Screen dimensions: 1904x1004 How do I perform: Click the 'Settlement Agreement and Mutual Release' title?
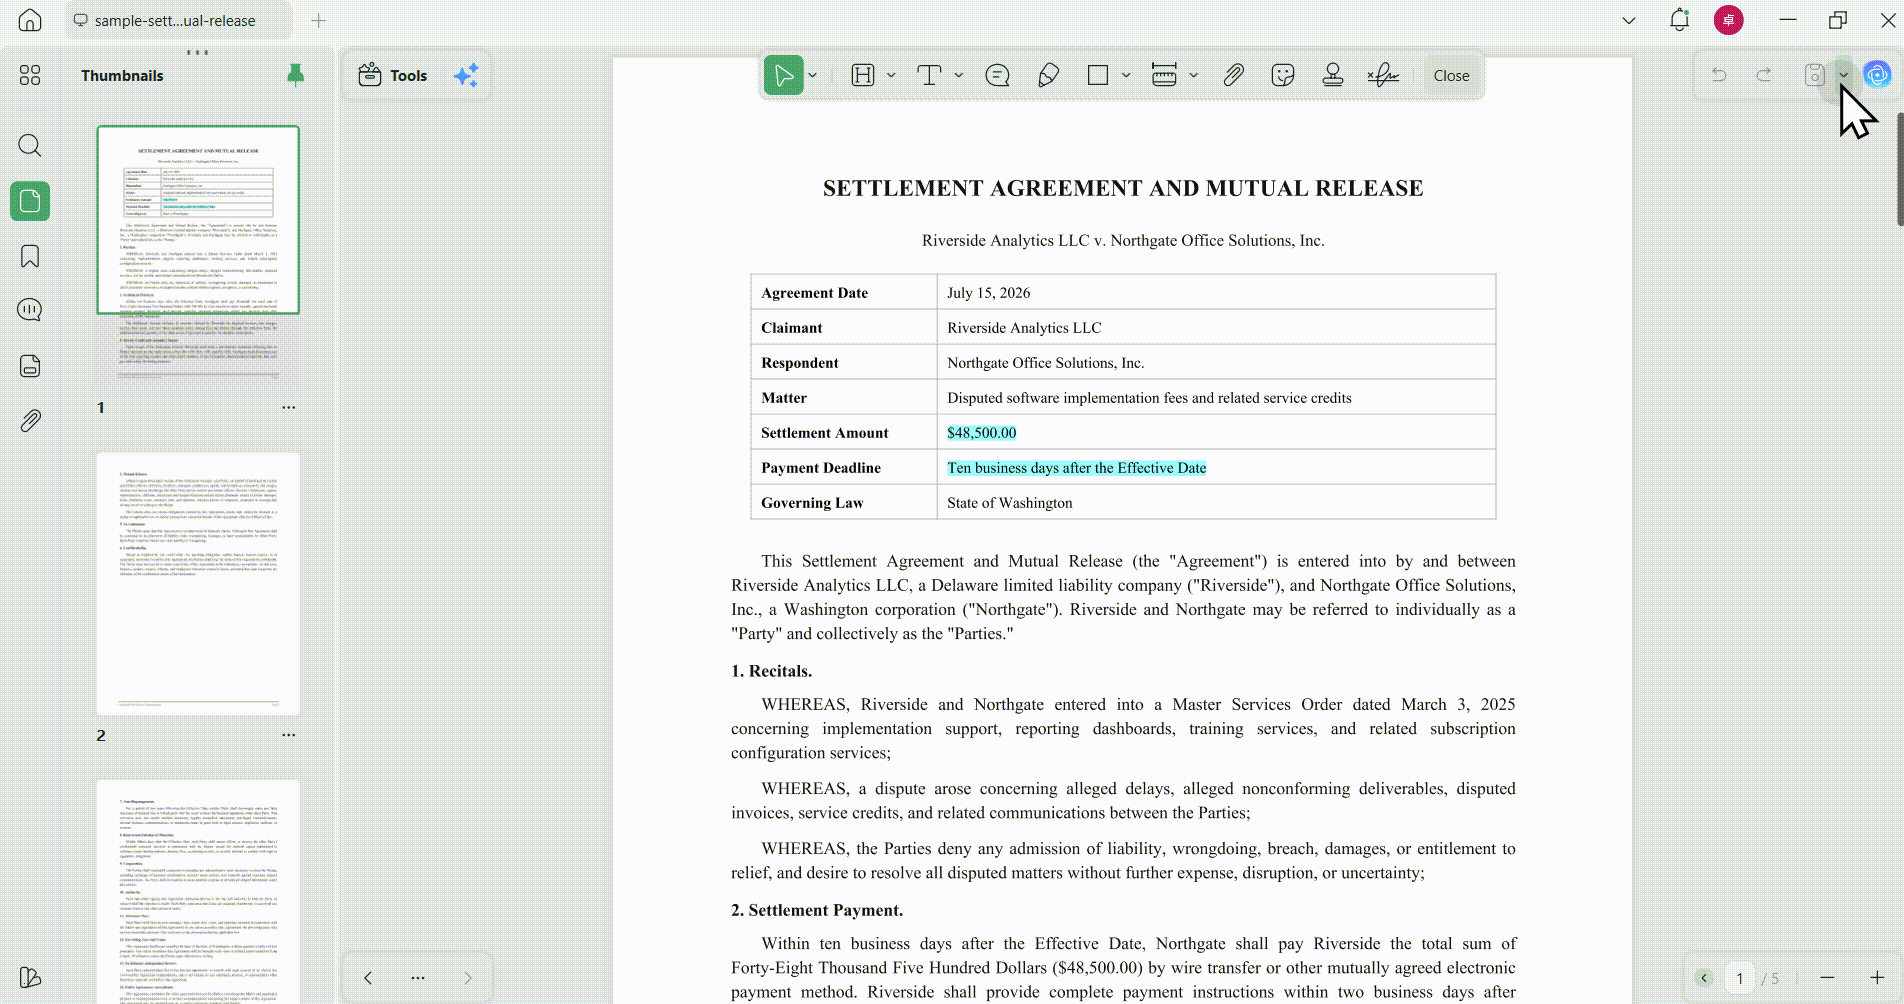tap(1123, 188)
